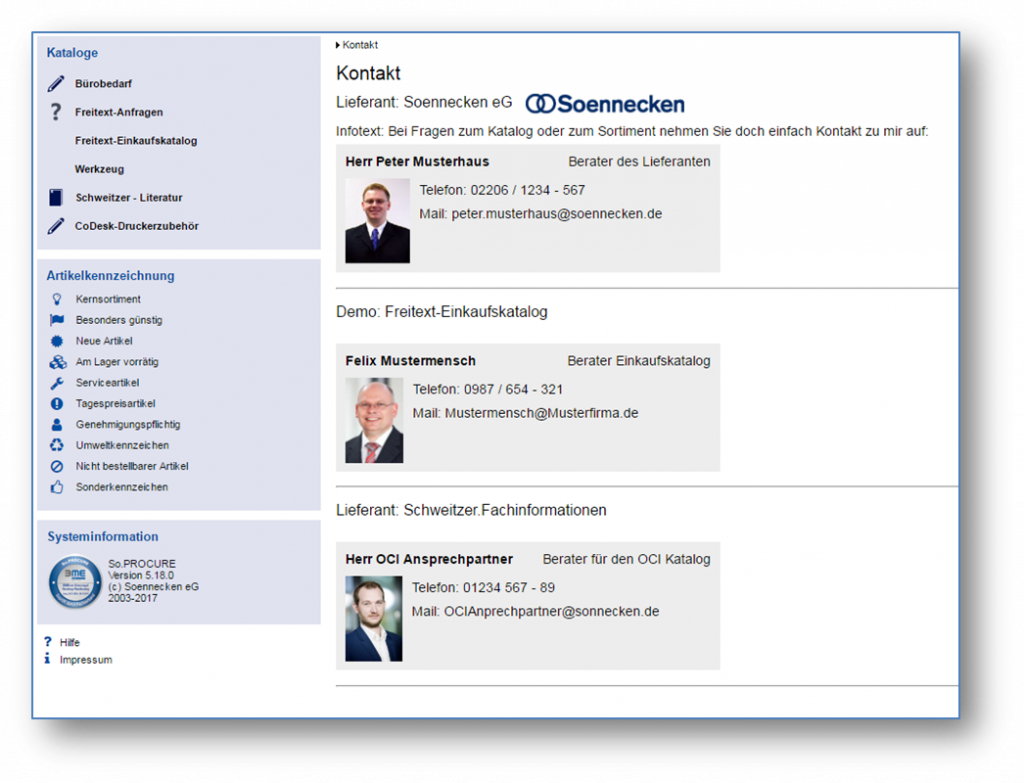Click the Umweltkennzeichen label
Screen dimensions: 1024x783
(x=122, y=445)
